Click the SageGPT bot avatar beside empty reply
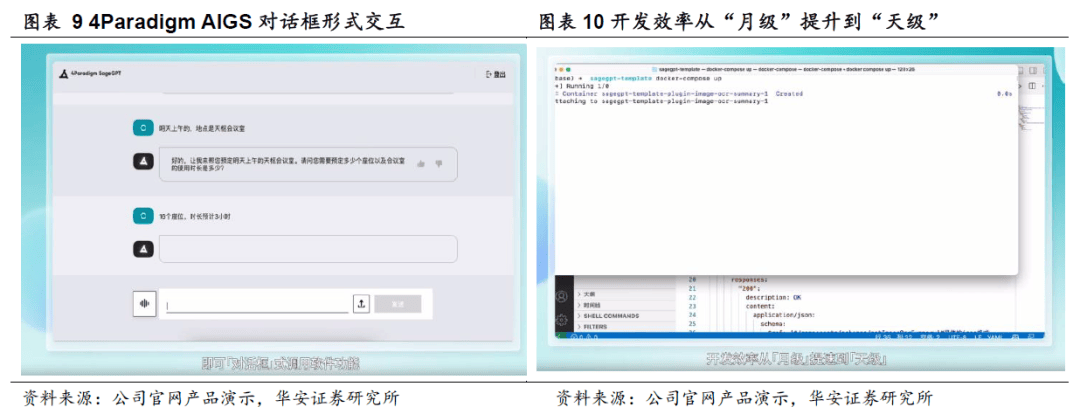This screenshot has height=414, width=1080. 144,249
